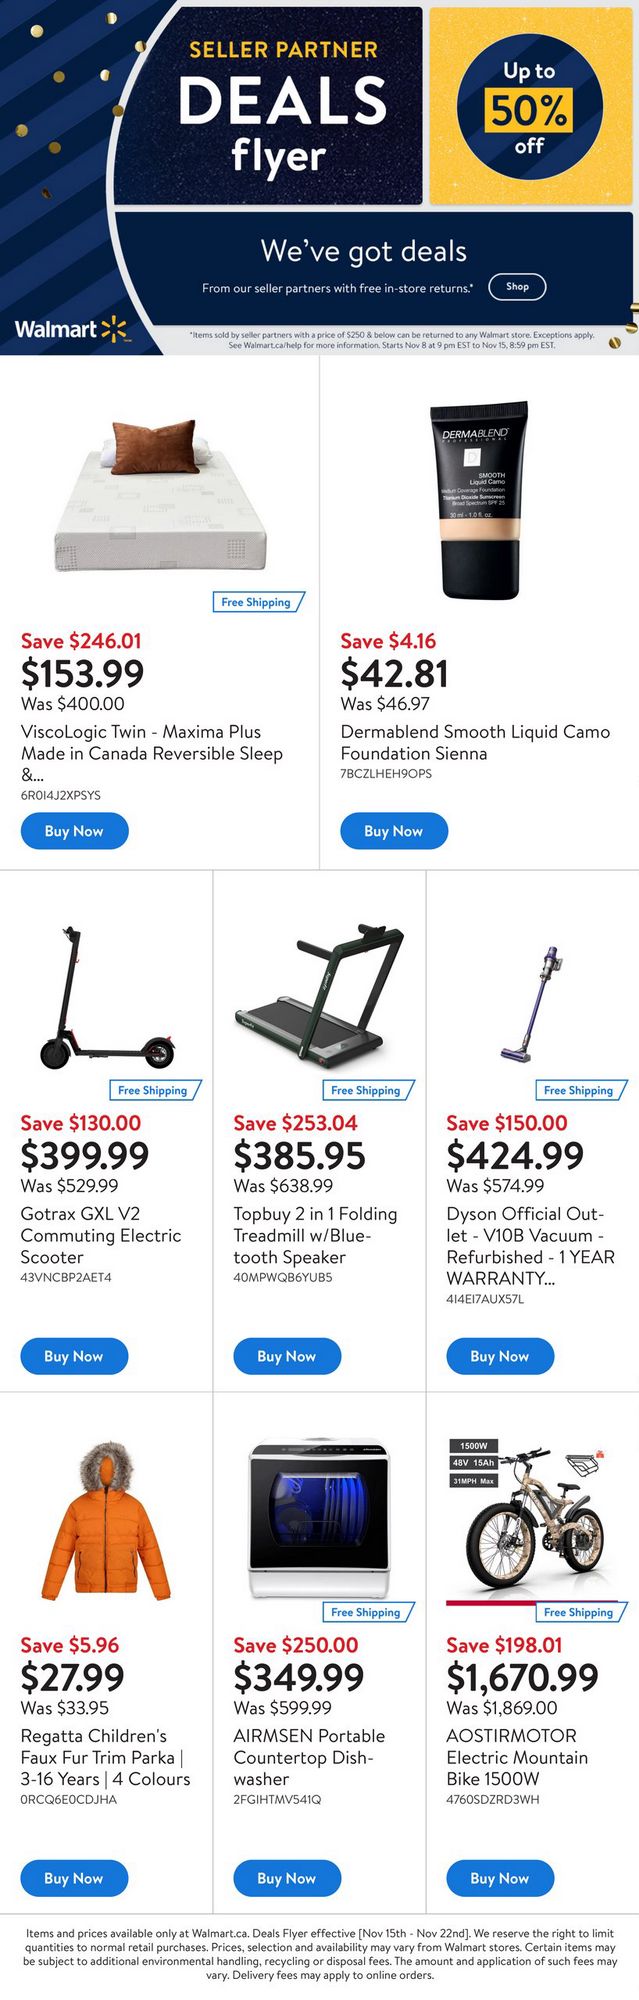Buy the Dyson V10B Vacuum now

click(499, 1356)
